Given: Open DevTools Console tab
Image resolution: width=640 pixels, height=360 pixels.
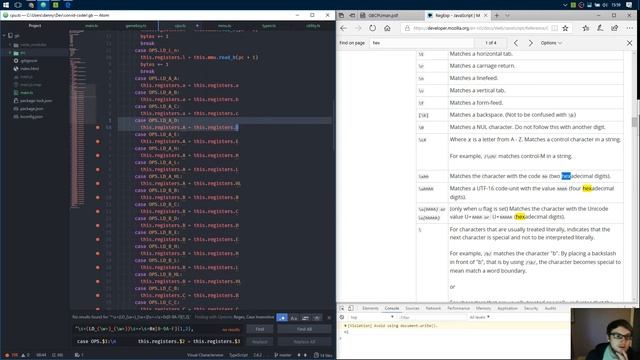Looking at the screenshot, I should tap(392, 308).
